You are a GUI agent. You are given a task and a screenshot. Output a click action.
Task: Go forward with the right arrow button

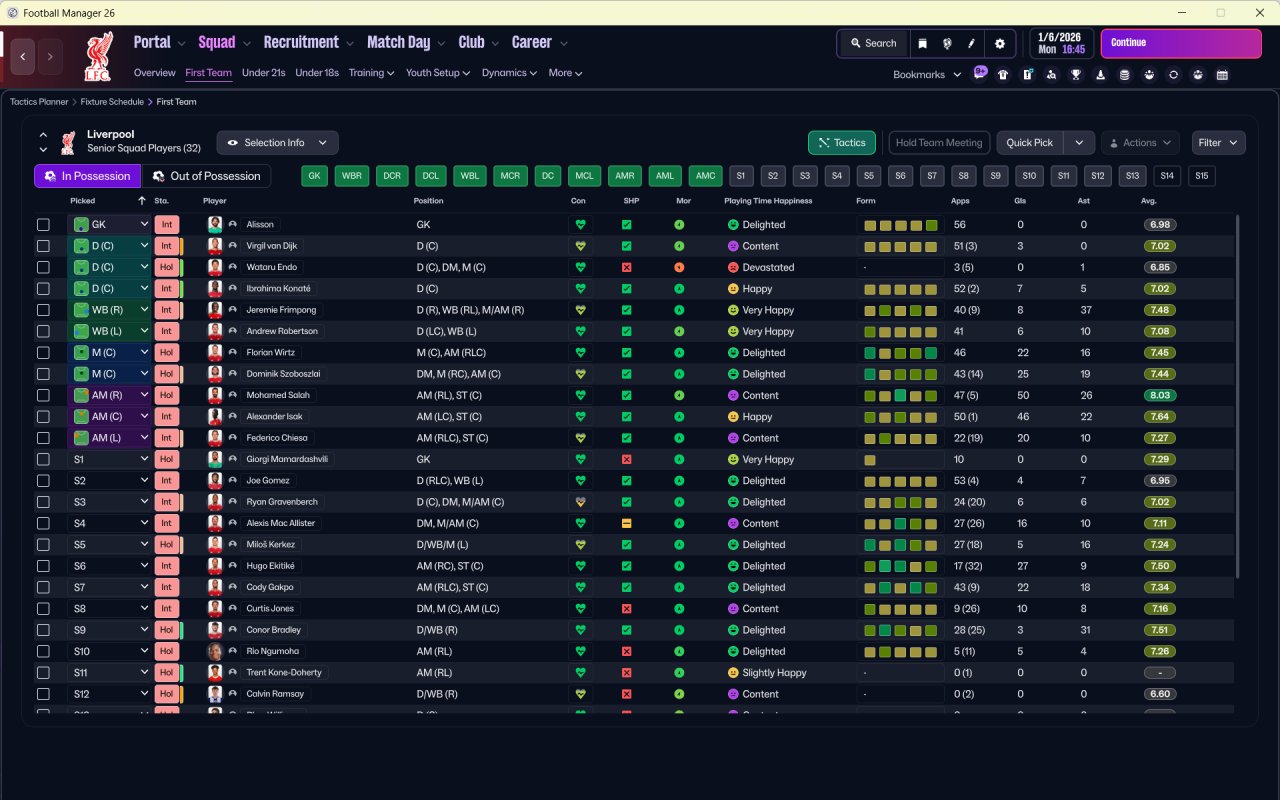tap(50, 57)
